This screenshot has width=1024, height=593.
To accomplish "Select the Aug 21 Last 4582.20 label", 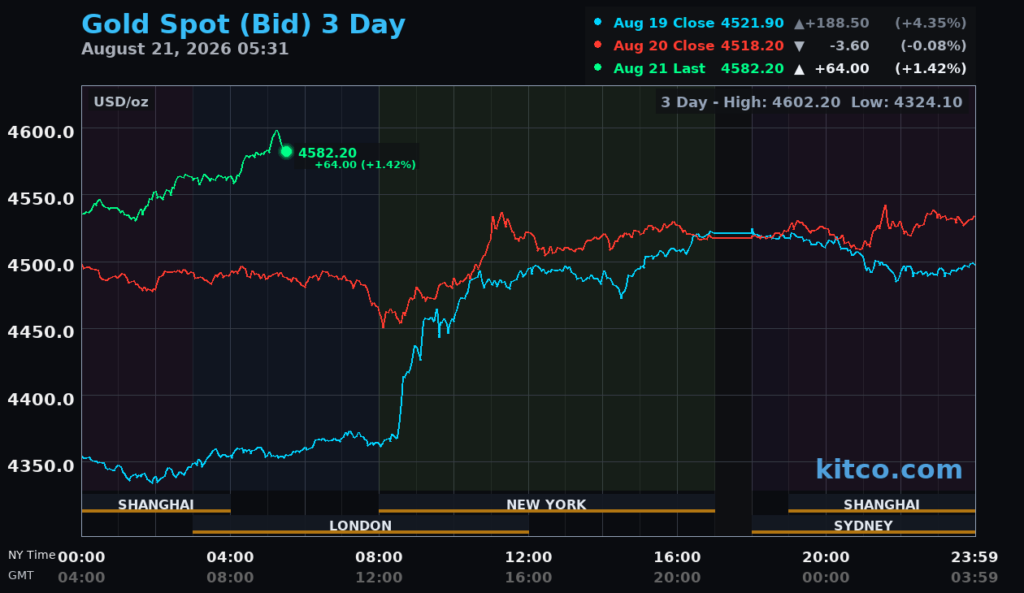I will [698, 69].
